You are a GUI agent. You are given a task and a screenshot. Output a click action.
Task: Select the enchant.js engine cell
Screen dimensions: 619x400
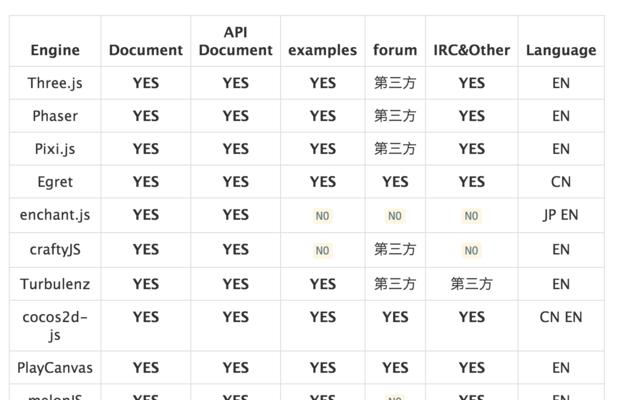point(55,215)
